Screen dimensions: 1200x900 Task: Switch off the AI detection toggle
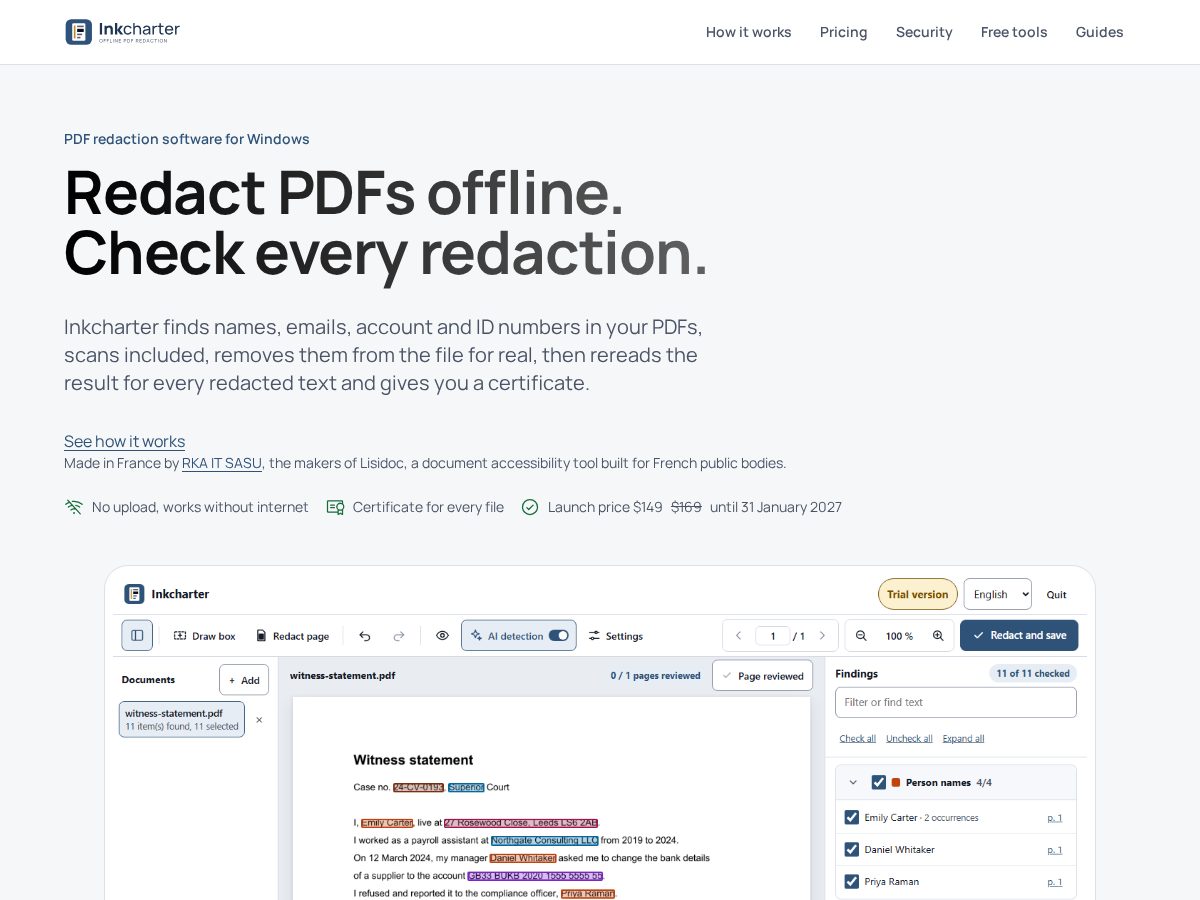tap(558, 636)
